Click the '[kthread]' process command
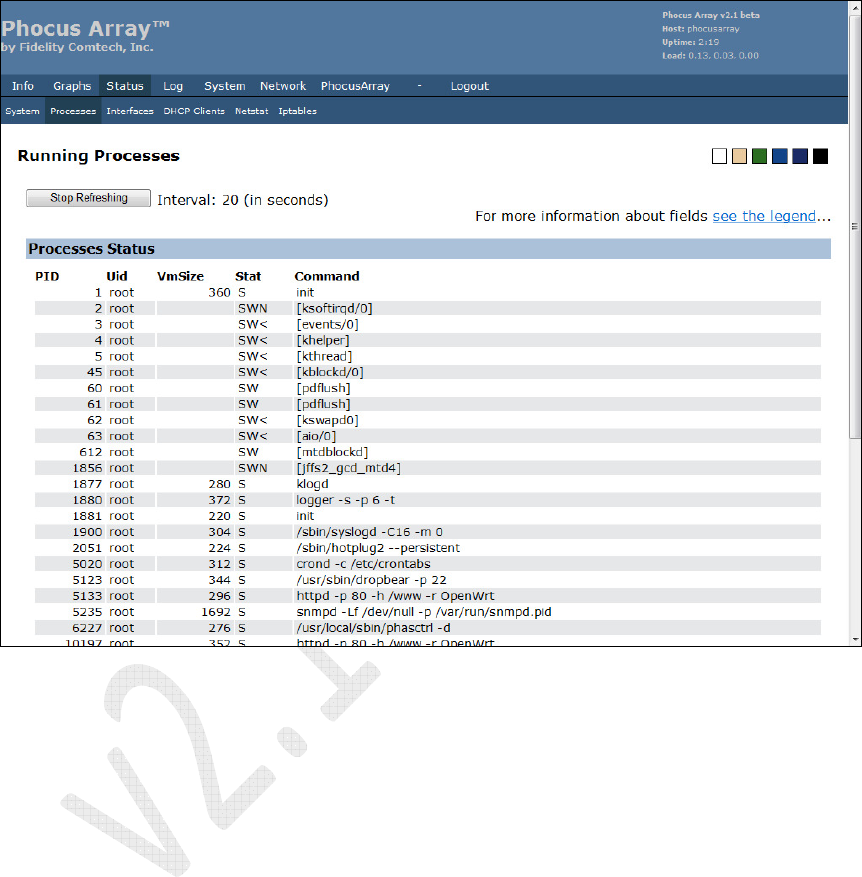The width and height of the screenshot is (862, 877). tap(324, 356)
